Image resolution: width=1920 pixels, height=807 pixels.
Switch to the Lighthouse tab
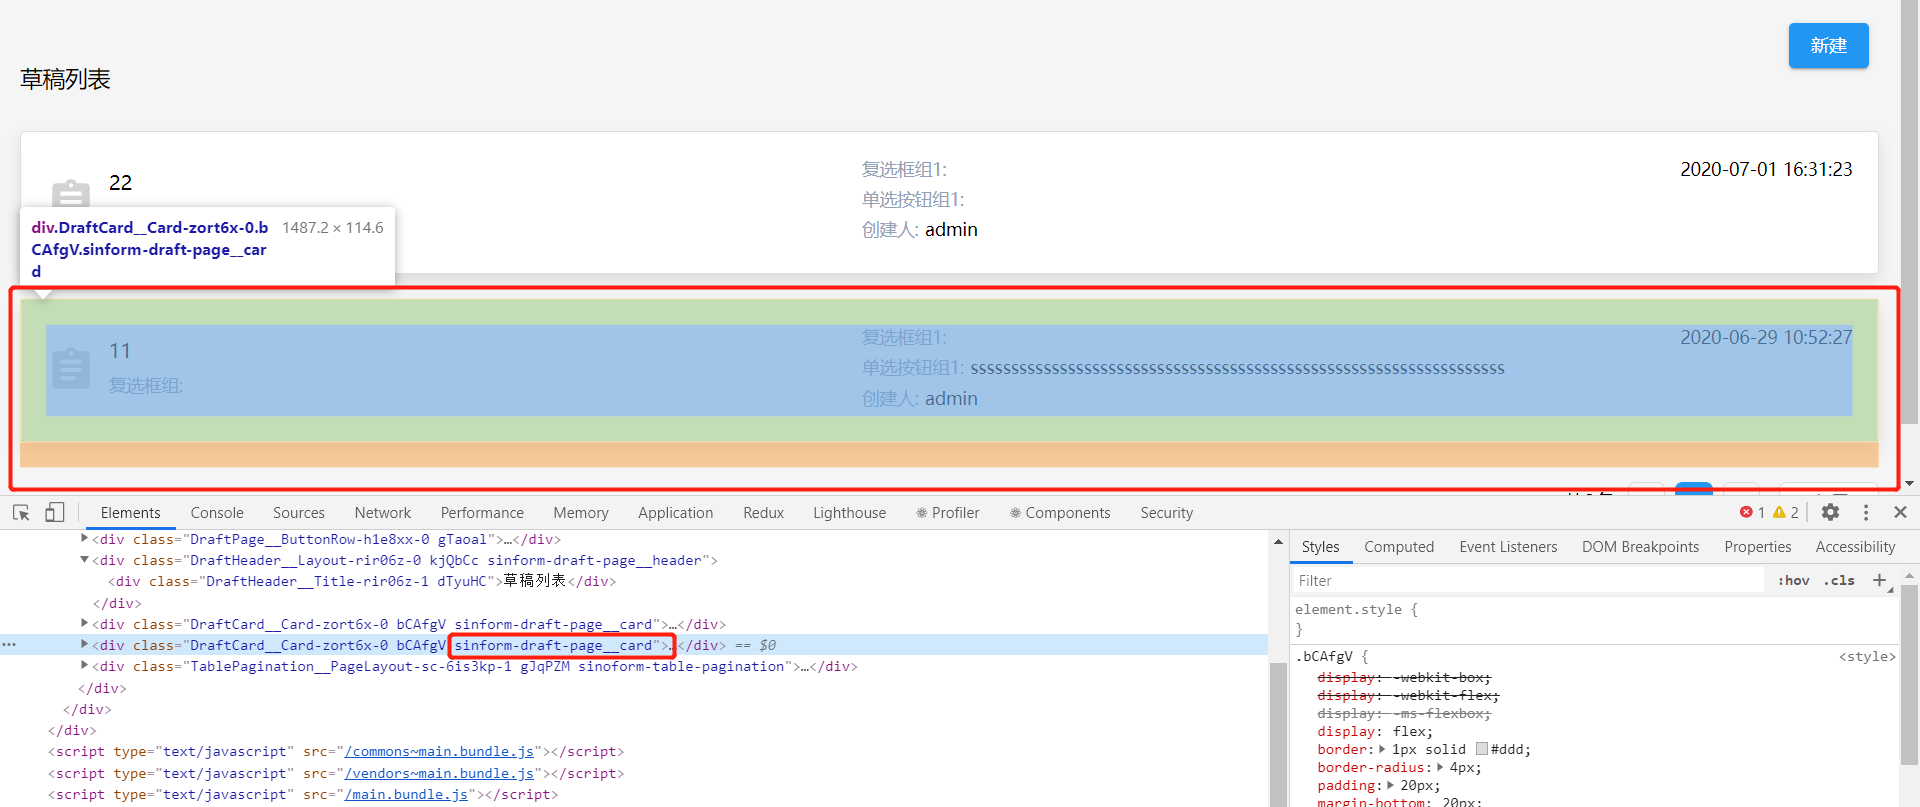point(850,513)
